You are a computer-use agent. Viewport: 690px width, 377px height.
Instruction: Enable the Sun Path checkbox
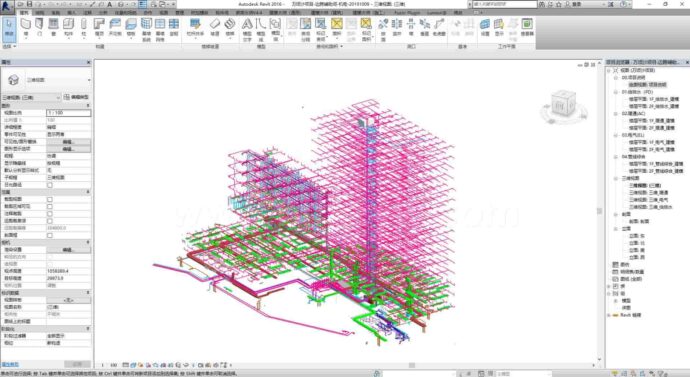(x=50, y=185)
